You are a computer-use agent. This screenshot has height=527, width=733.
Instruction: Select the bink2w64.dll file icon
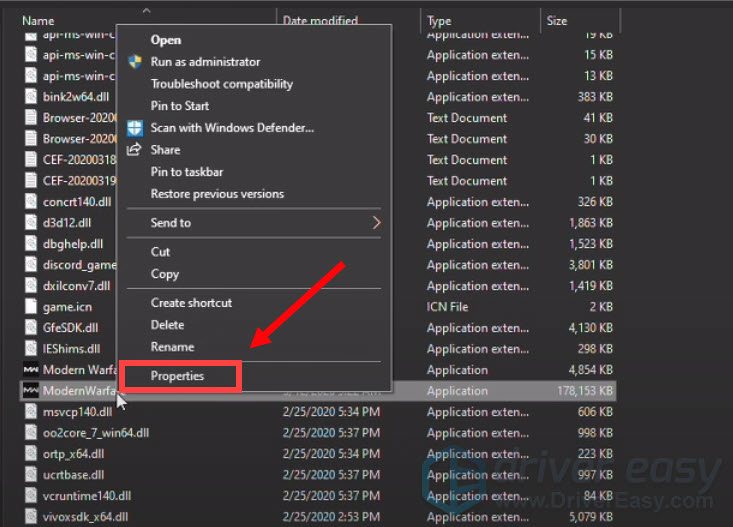(31, 97)
